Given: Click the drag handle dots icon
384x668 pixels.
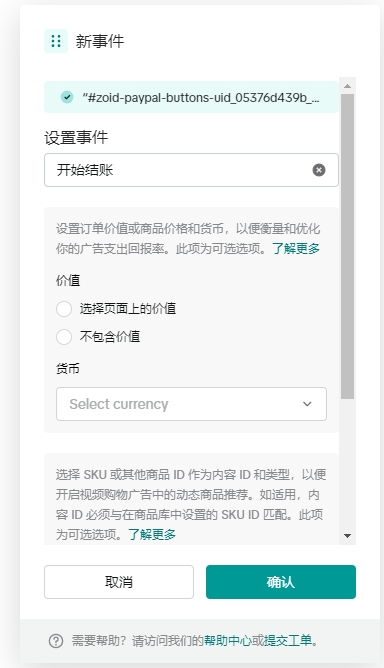Looking at the screenshot, I should pyautogui.click(x=56, y=41).
